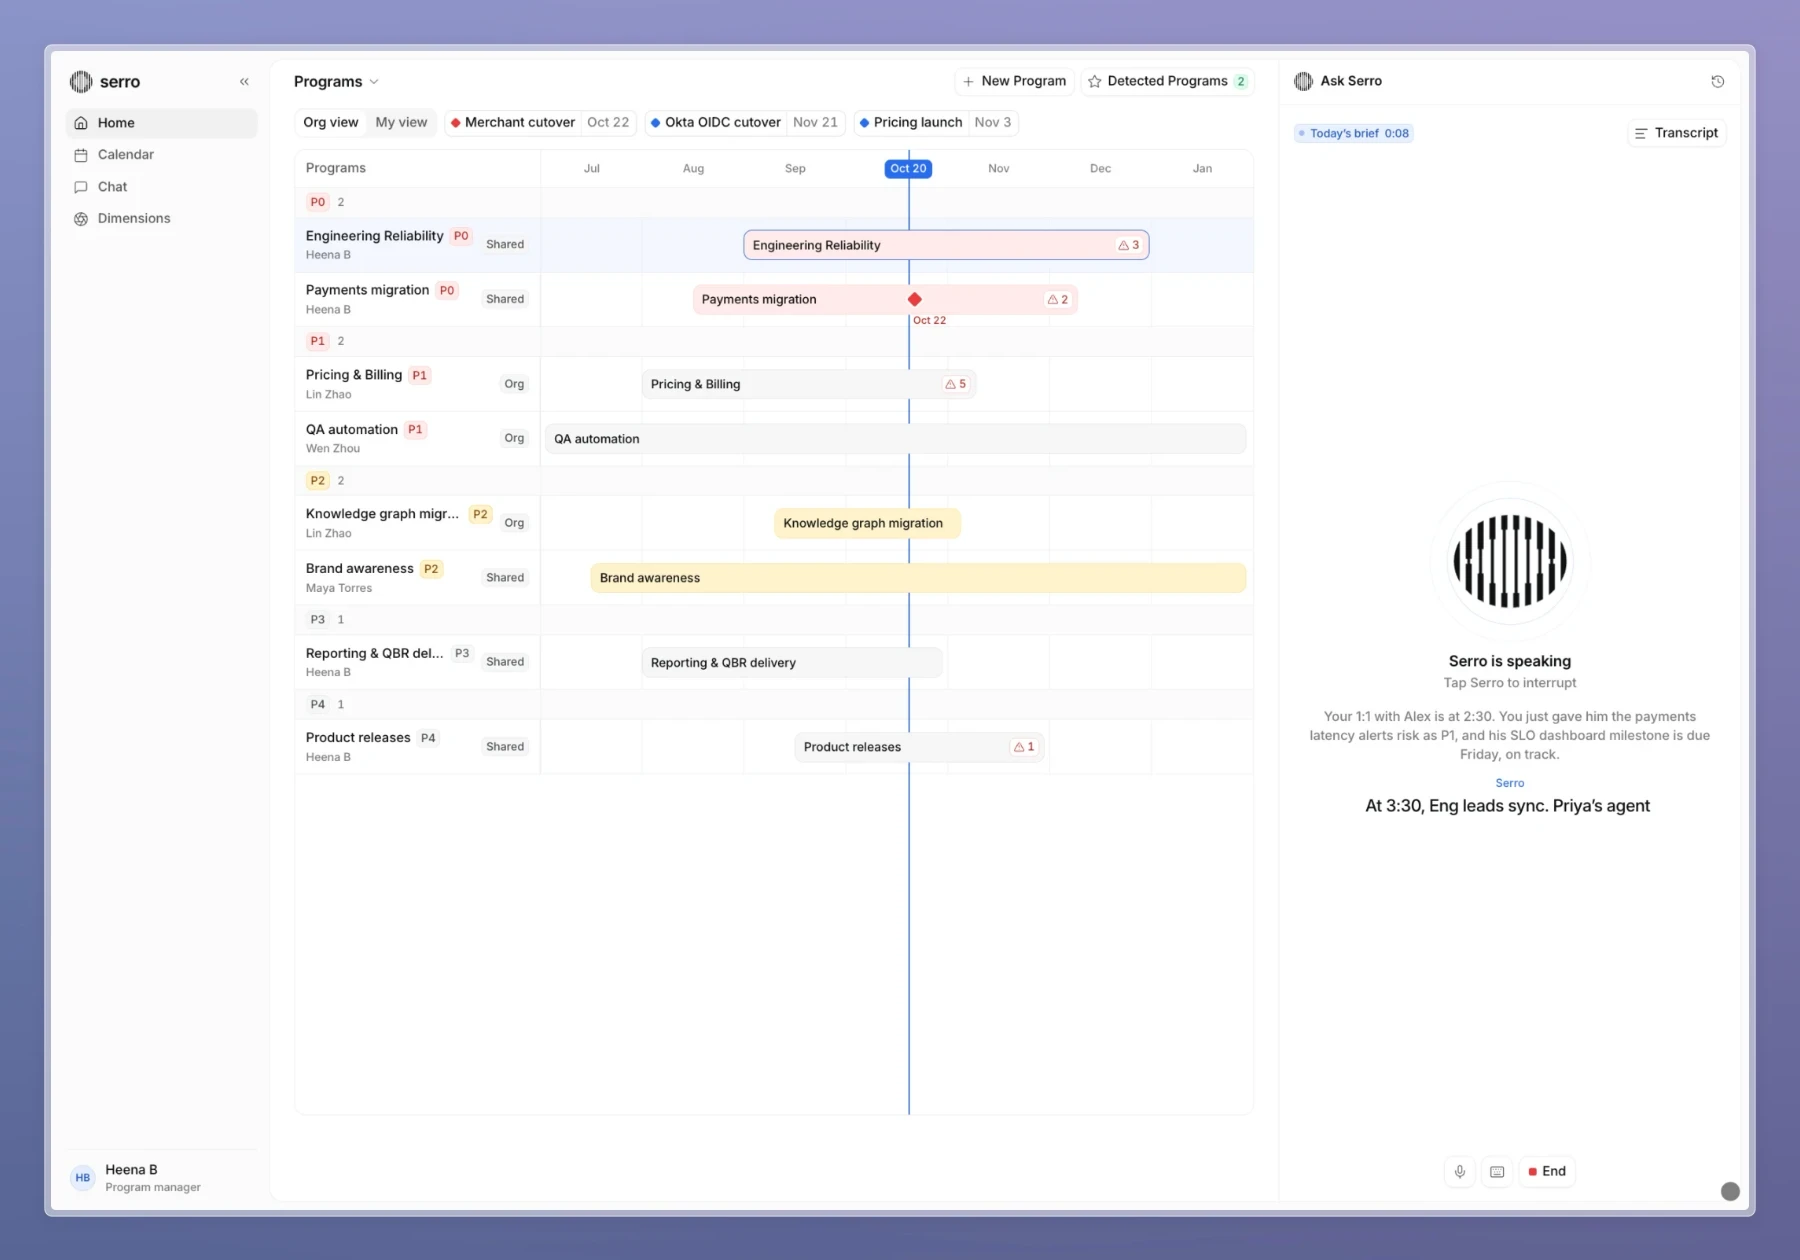Select the Brand awareness program name

click(x=359, y=569)
